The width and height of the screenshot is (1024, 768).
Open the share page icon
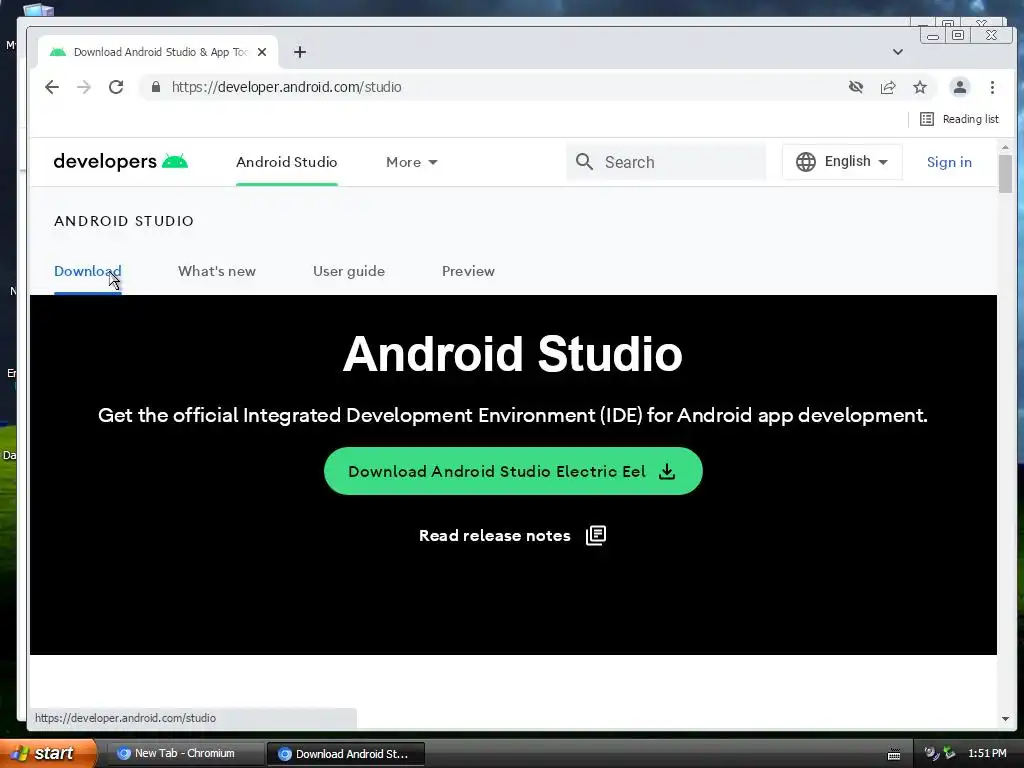(888, 87)
